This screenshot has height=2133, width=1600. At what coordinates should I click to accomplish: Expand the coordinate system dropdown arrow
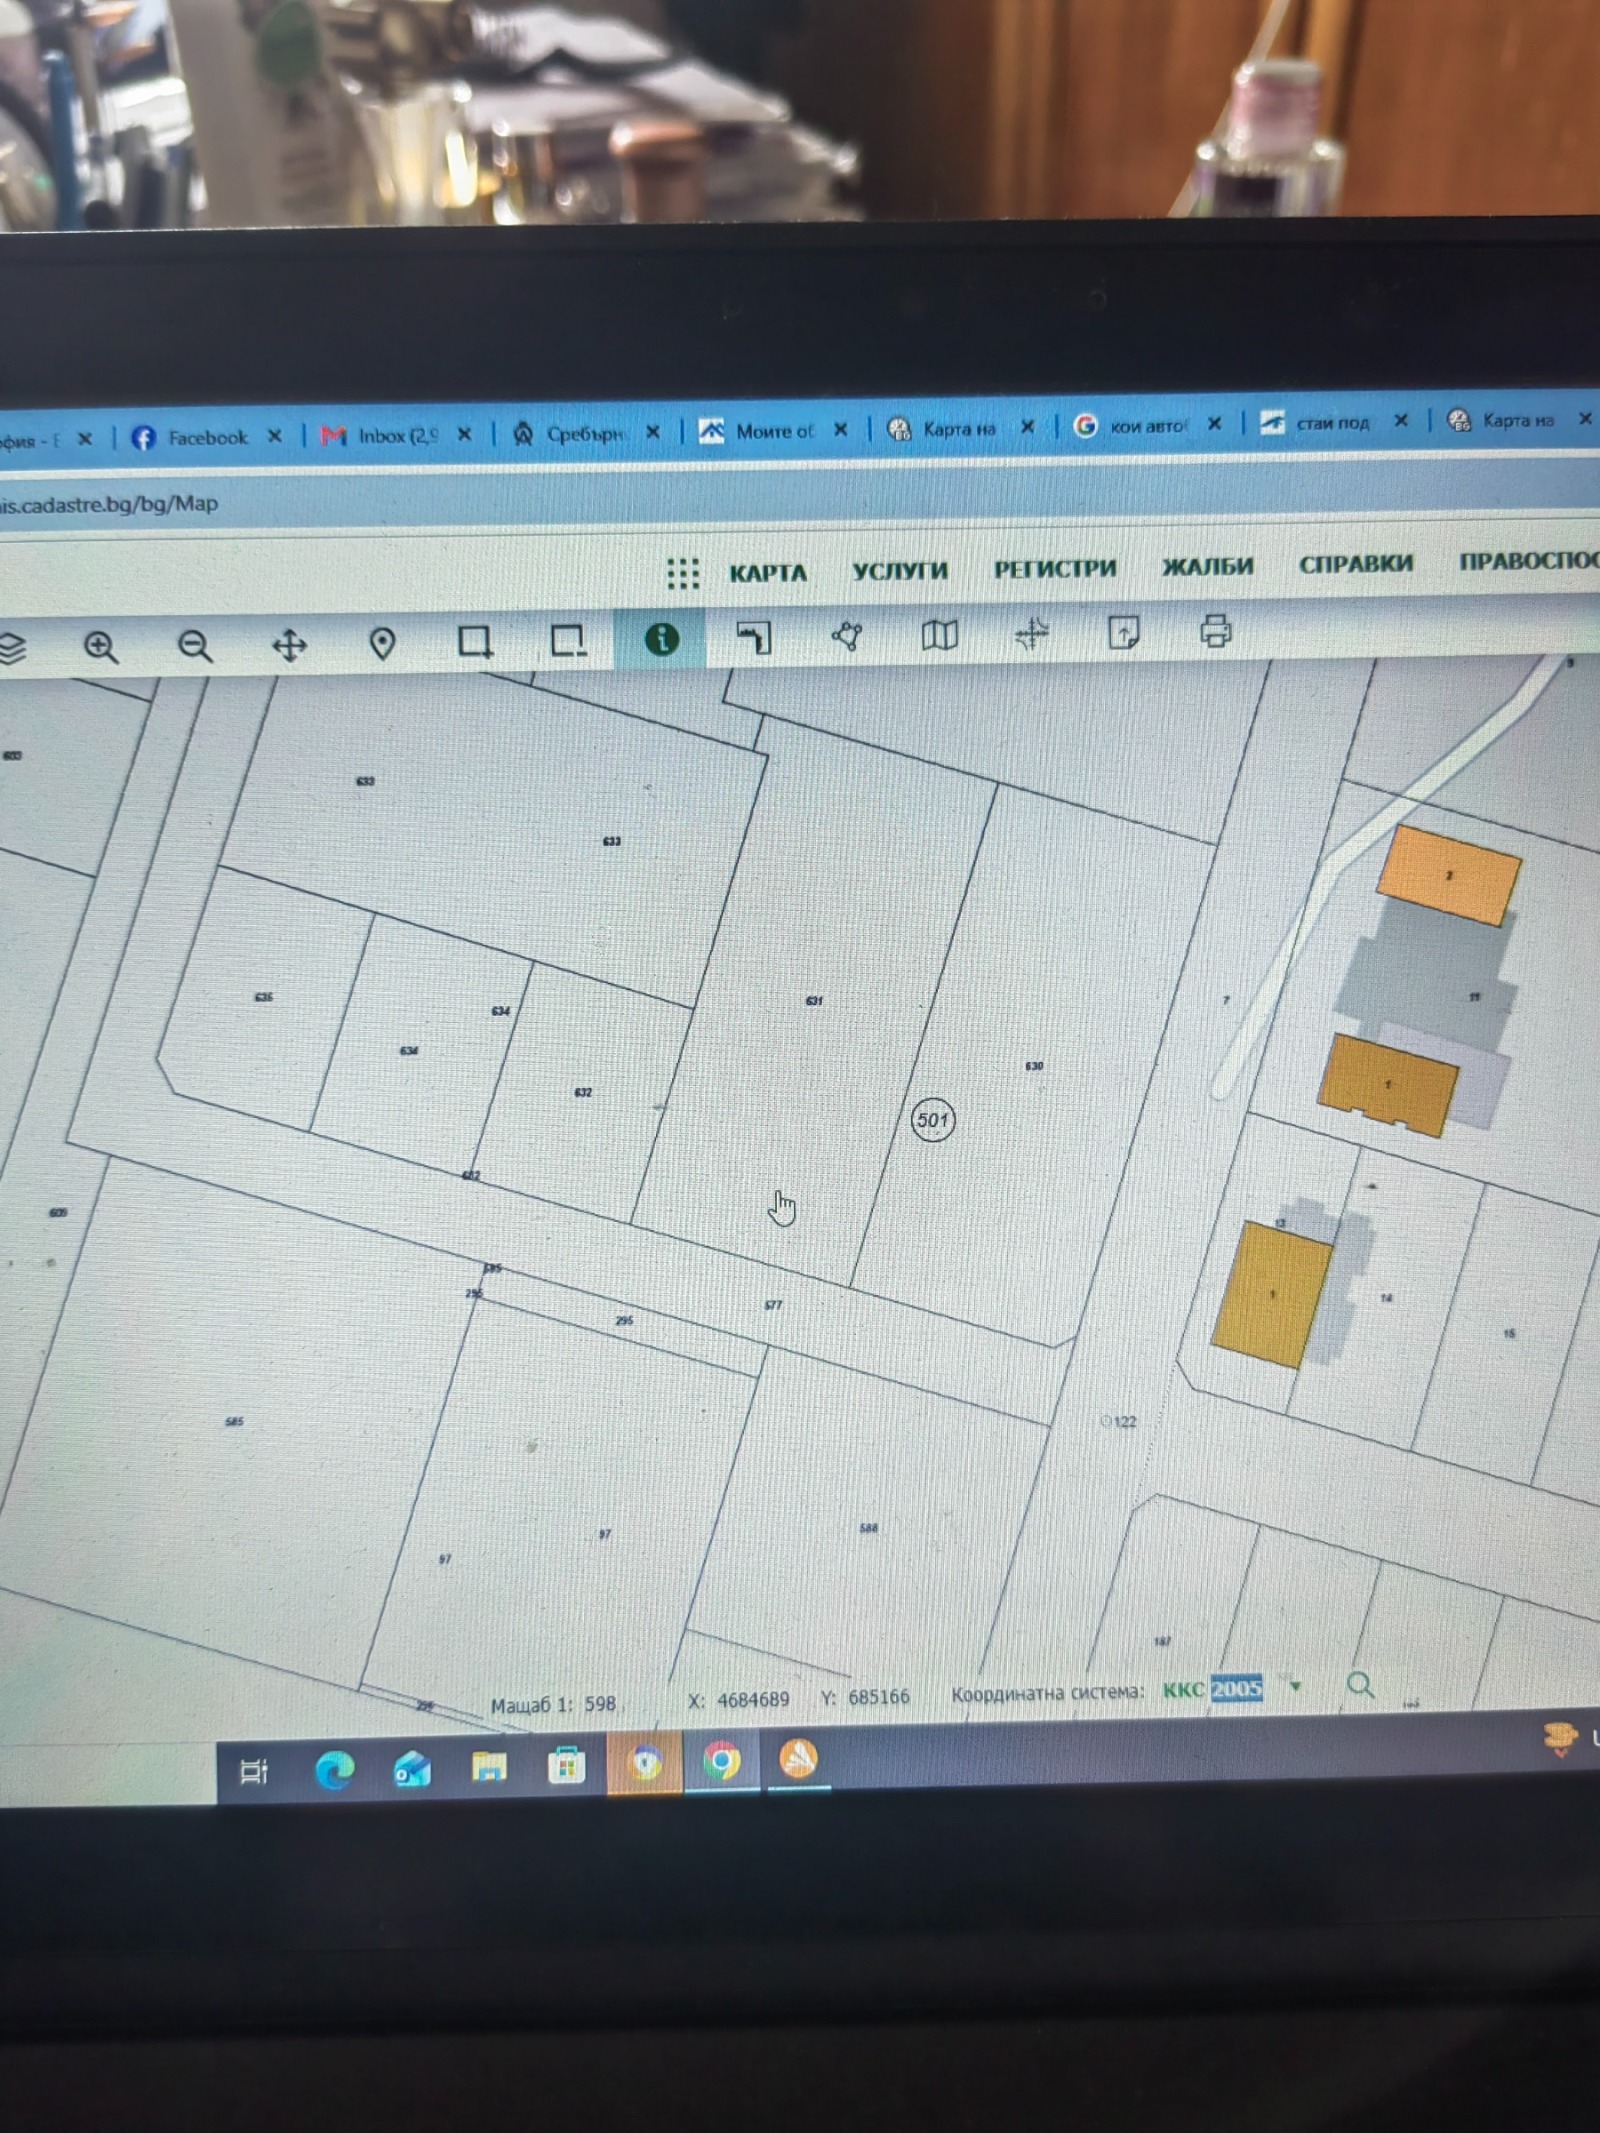pyautogui.click(x=1296, y=1687)
